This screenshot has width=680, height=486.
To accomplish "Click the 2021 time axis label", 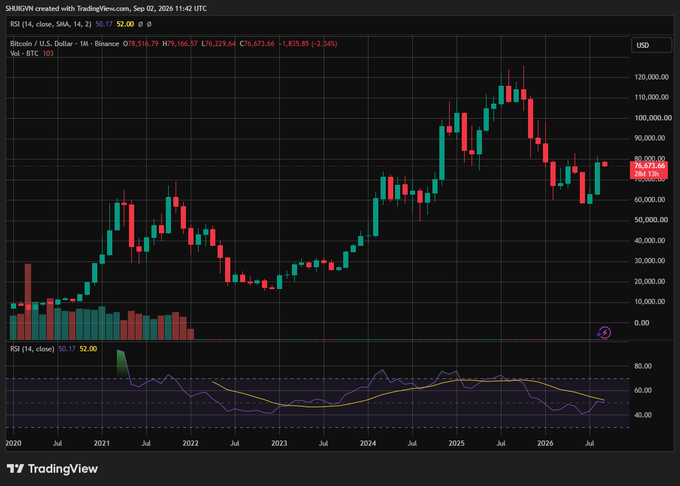I will pos(102,443).
